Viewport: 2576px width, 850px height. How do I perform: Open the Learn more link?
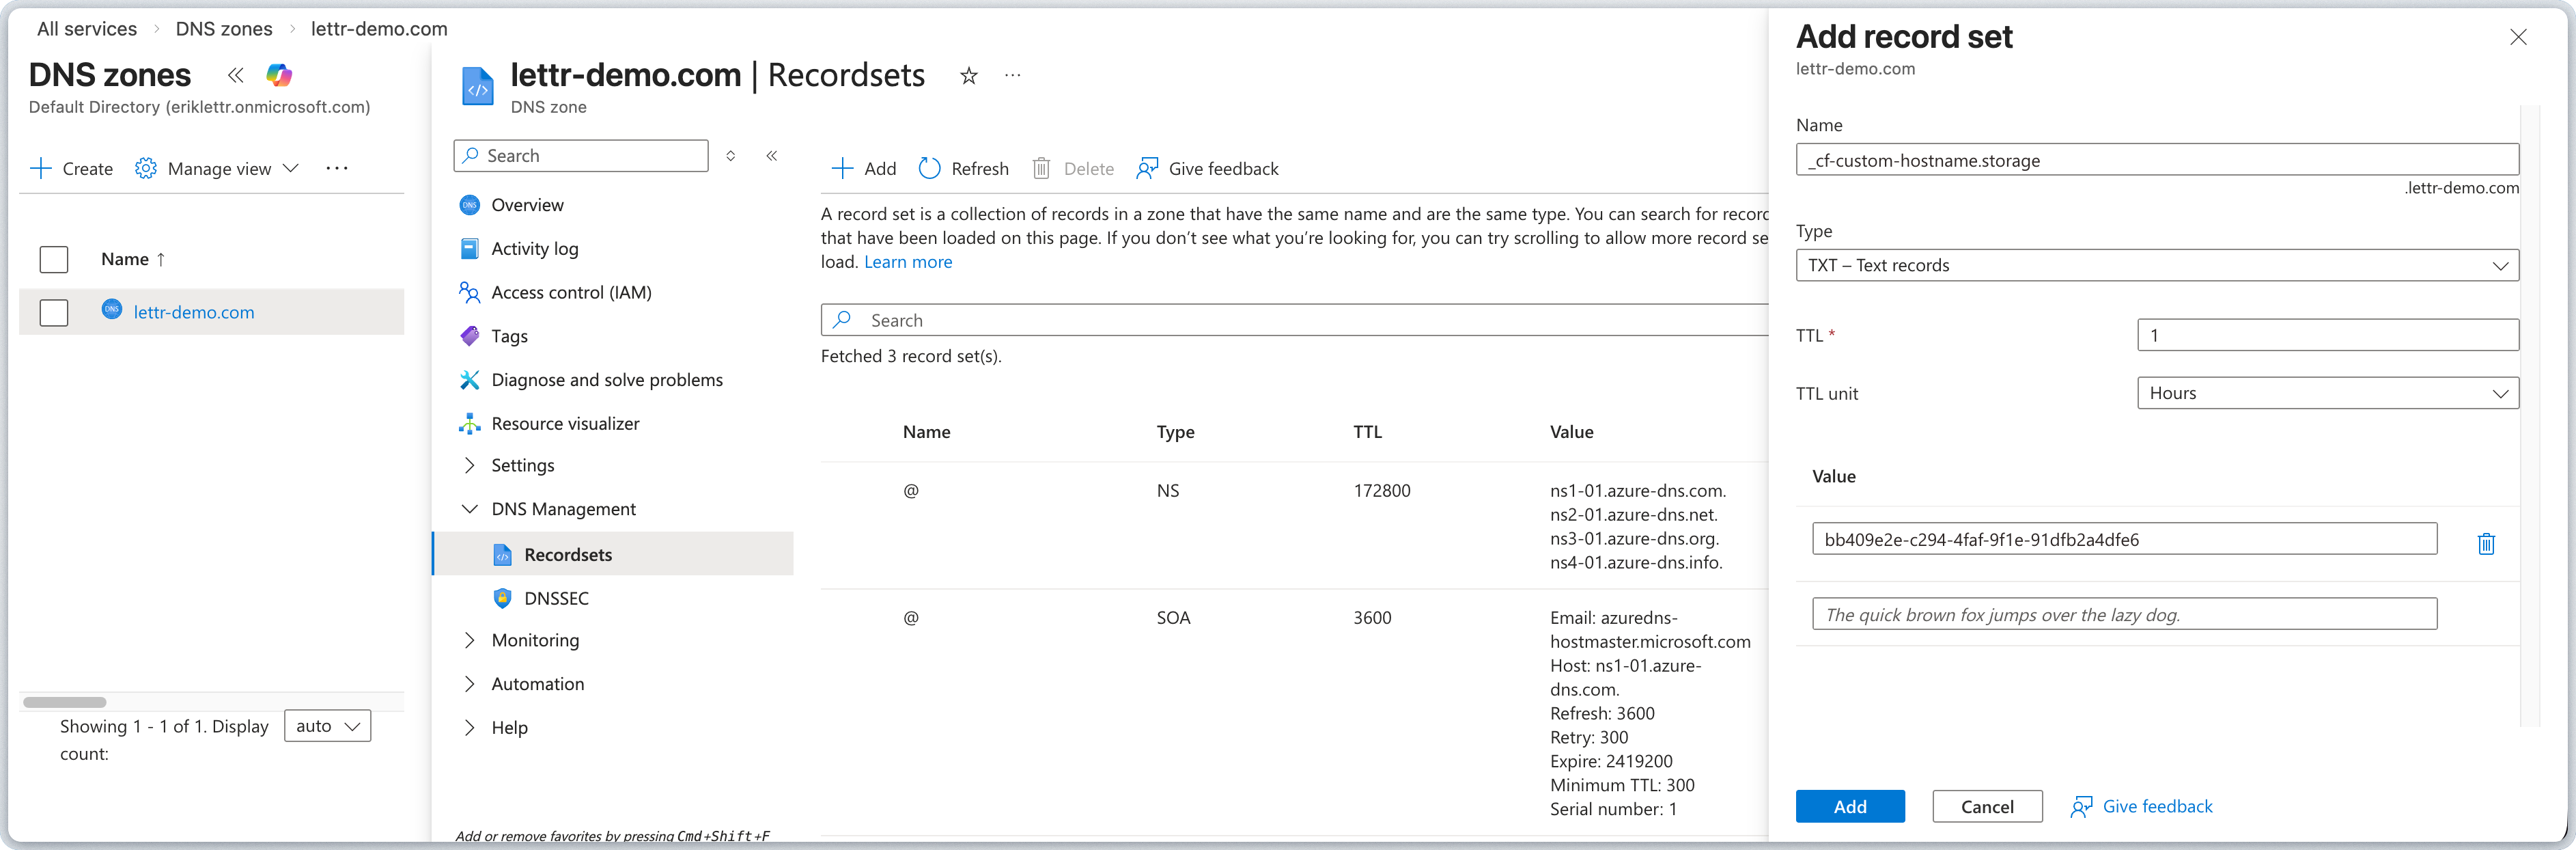907,261
